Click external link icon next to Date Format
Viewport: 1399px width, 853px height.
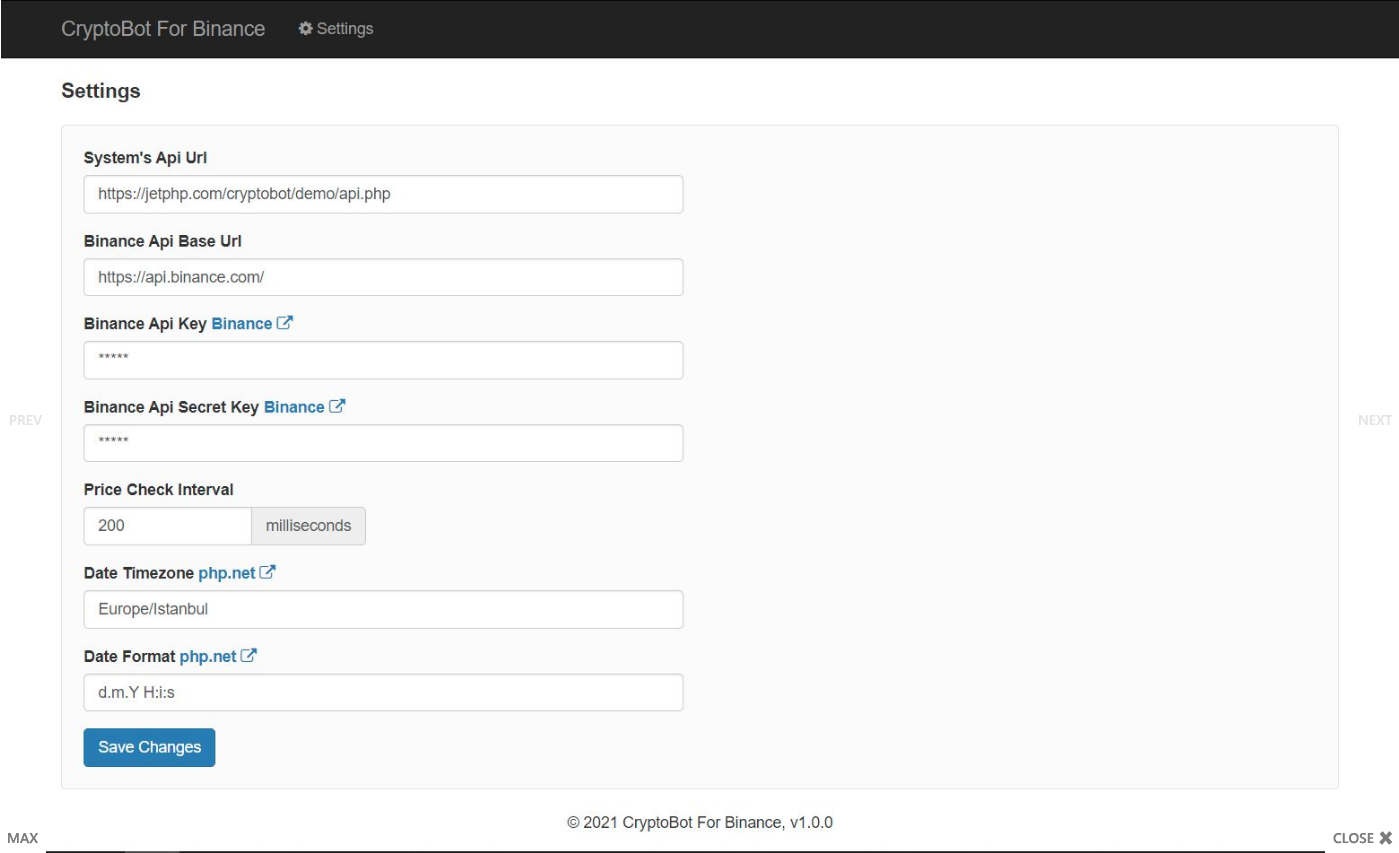click(249, 656)
